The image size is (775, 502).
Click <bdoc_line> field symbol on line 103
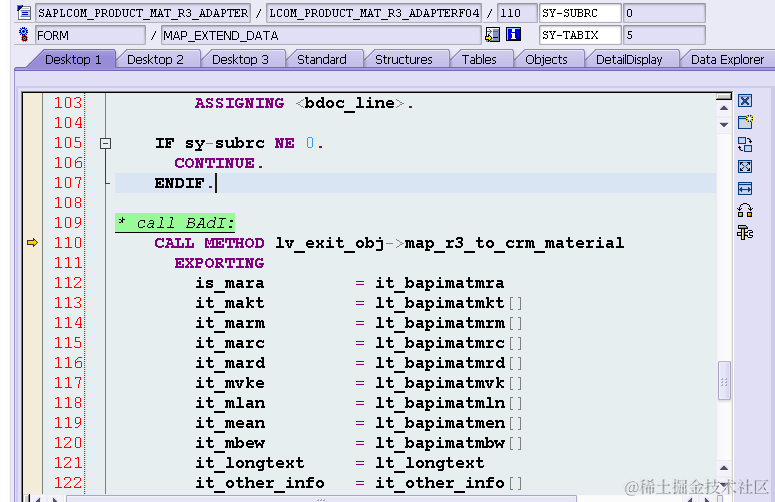(349, 103)
